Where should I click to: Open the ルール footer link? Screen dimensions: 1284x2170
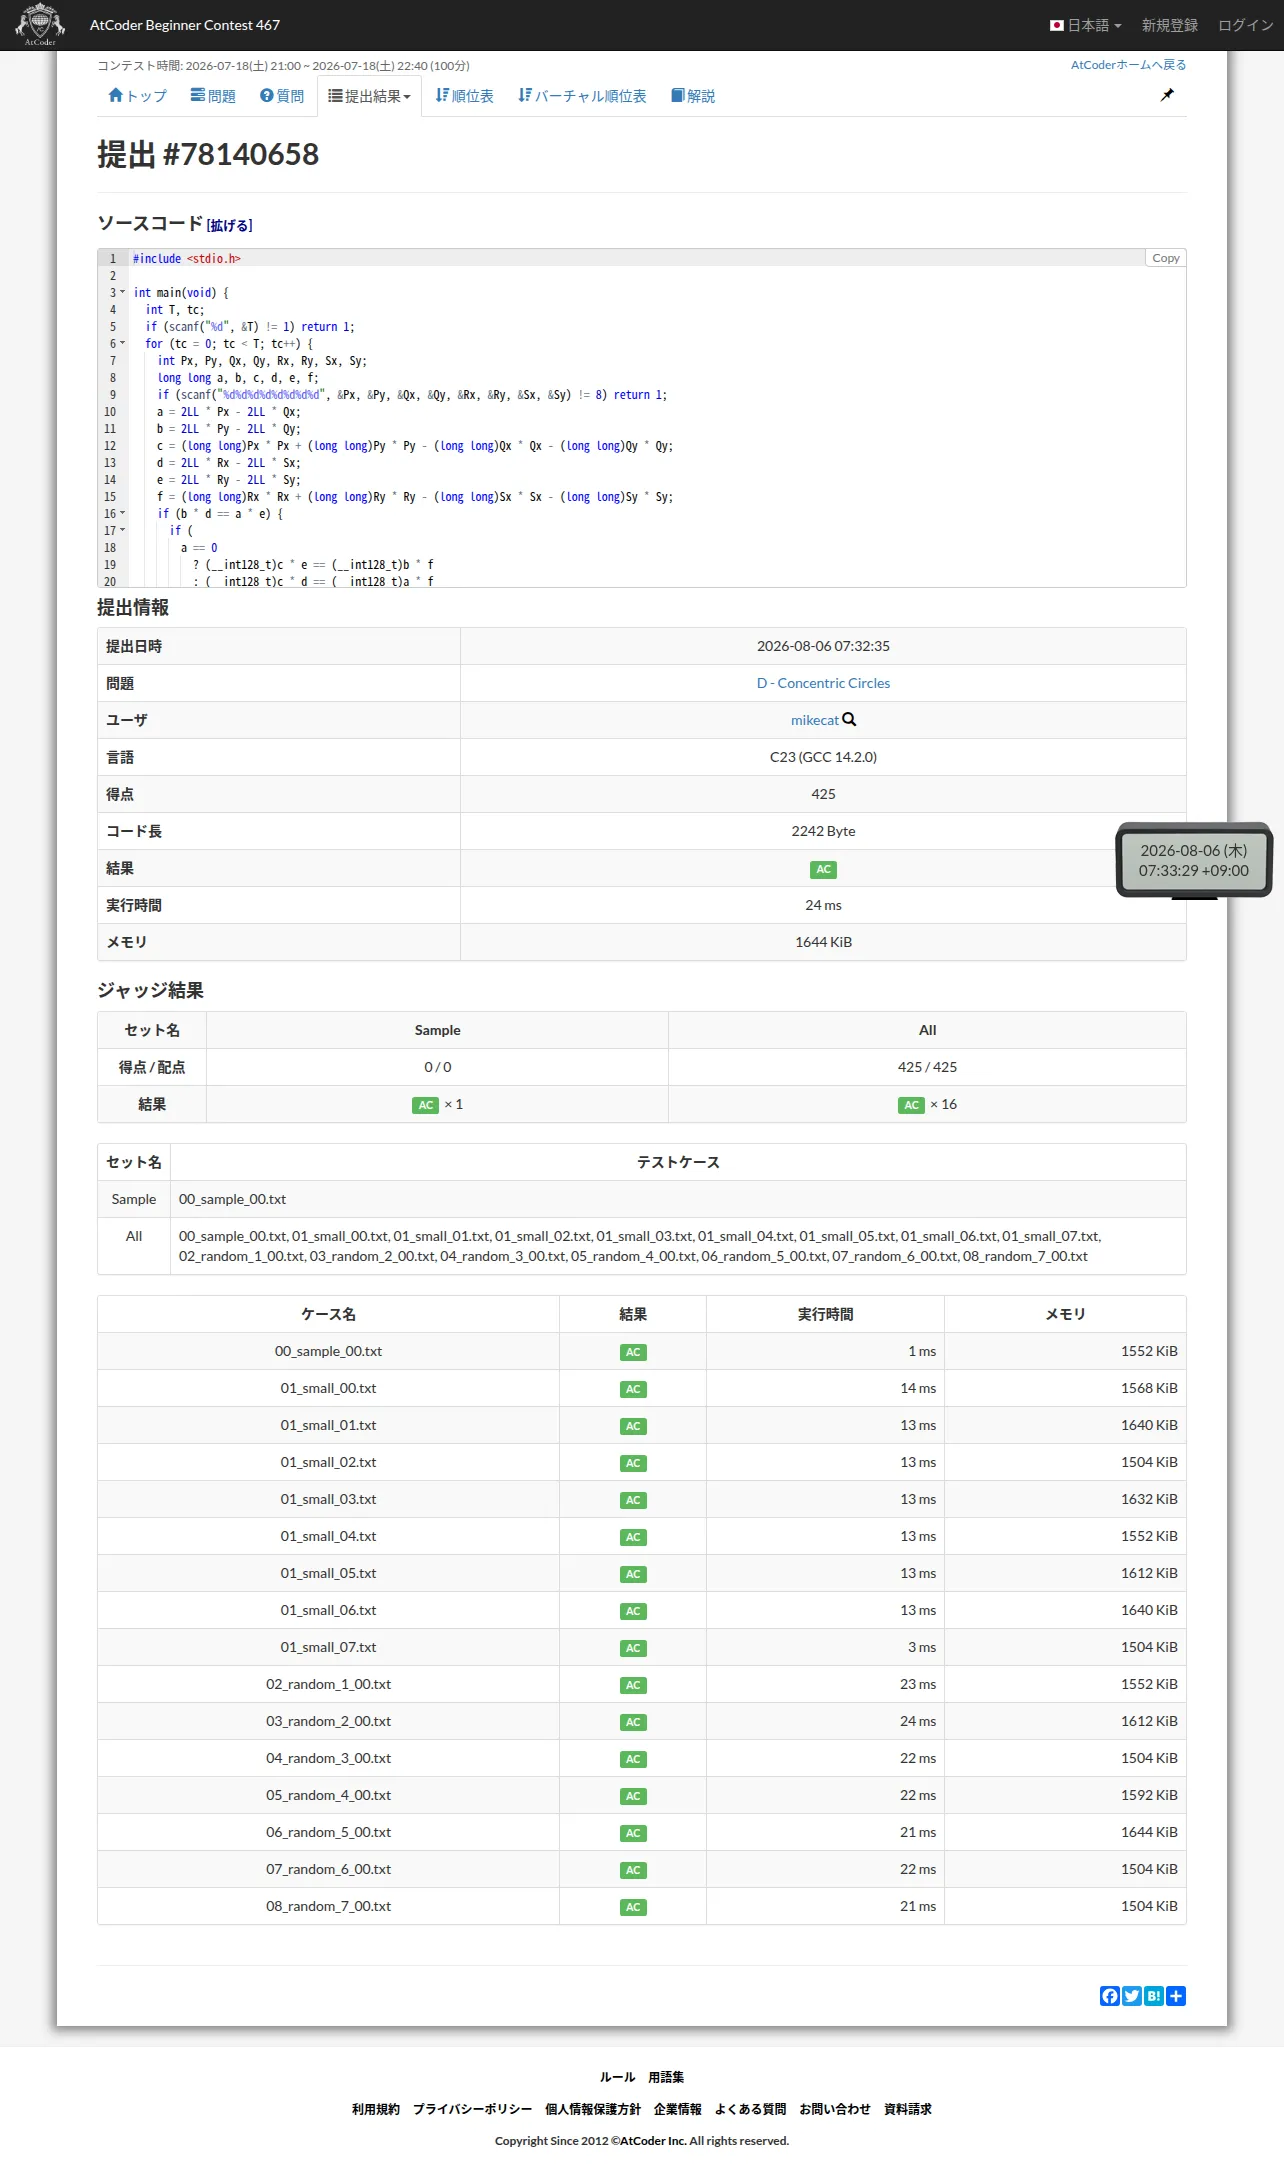[617, 2077]
